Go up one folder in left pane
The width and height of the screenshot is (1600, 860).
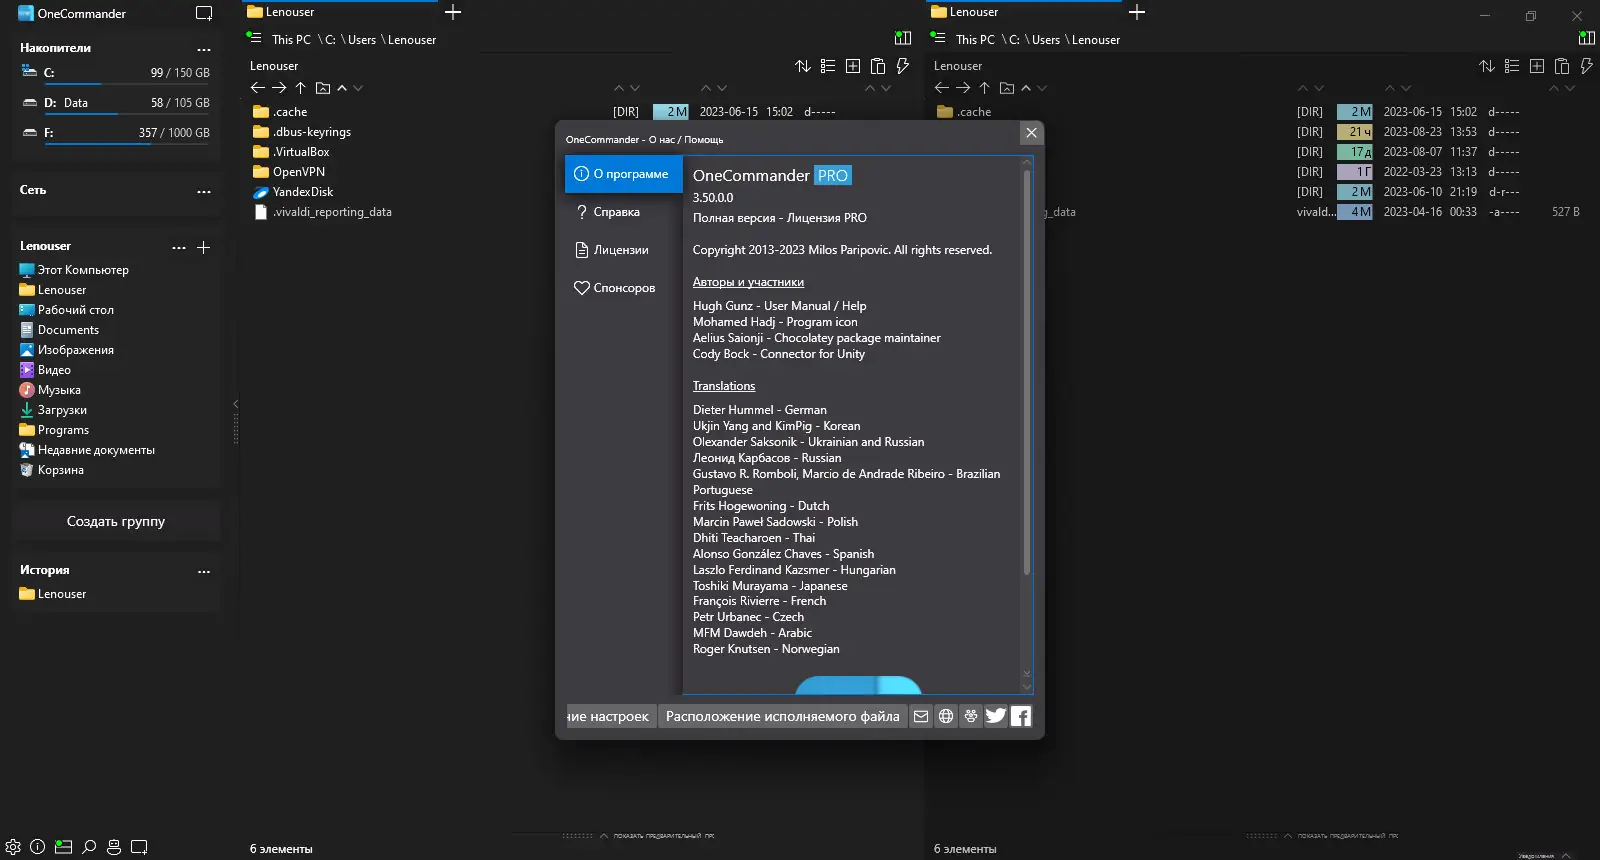(x=300, y=88)
